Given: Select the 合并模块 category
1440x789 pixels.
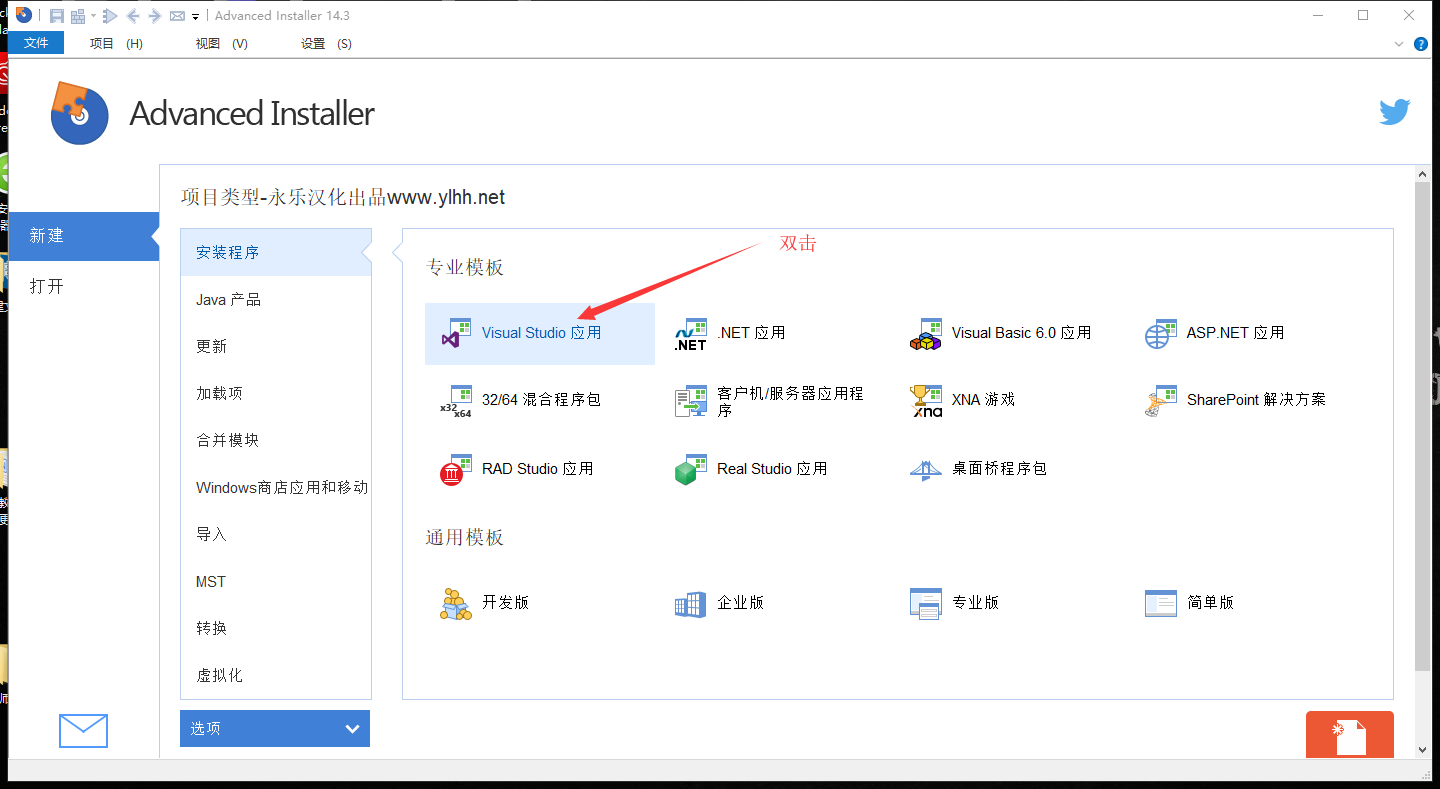Looking at the screenshot, I should click(x=276, y=440).
